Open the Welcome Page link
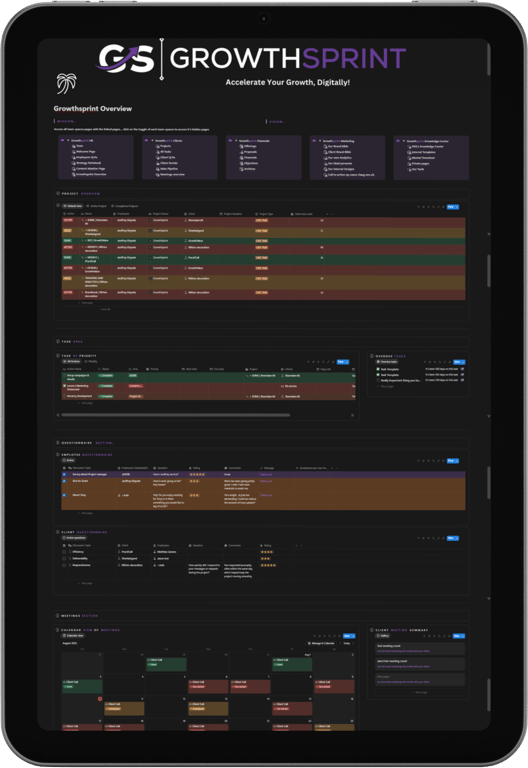Viewport: 528px width, 768px height. [84, 152]
